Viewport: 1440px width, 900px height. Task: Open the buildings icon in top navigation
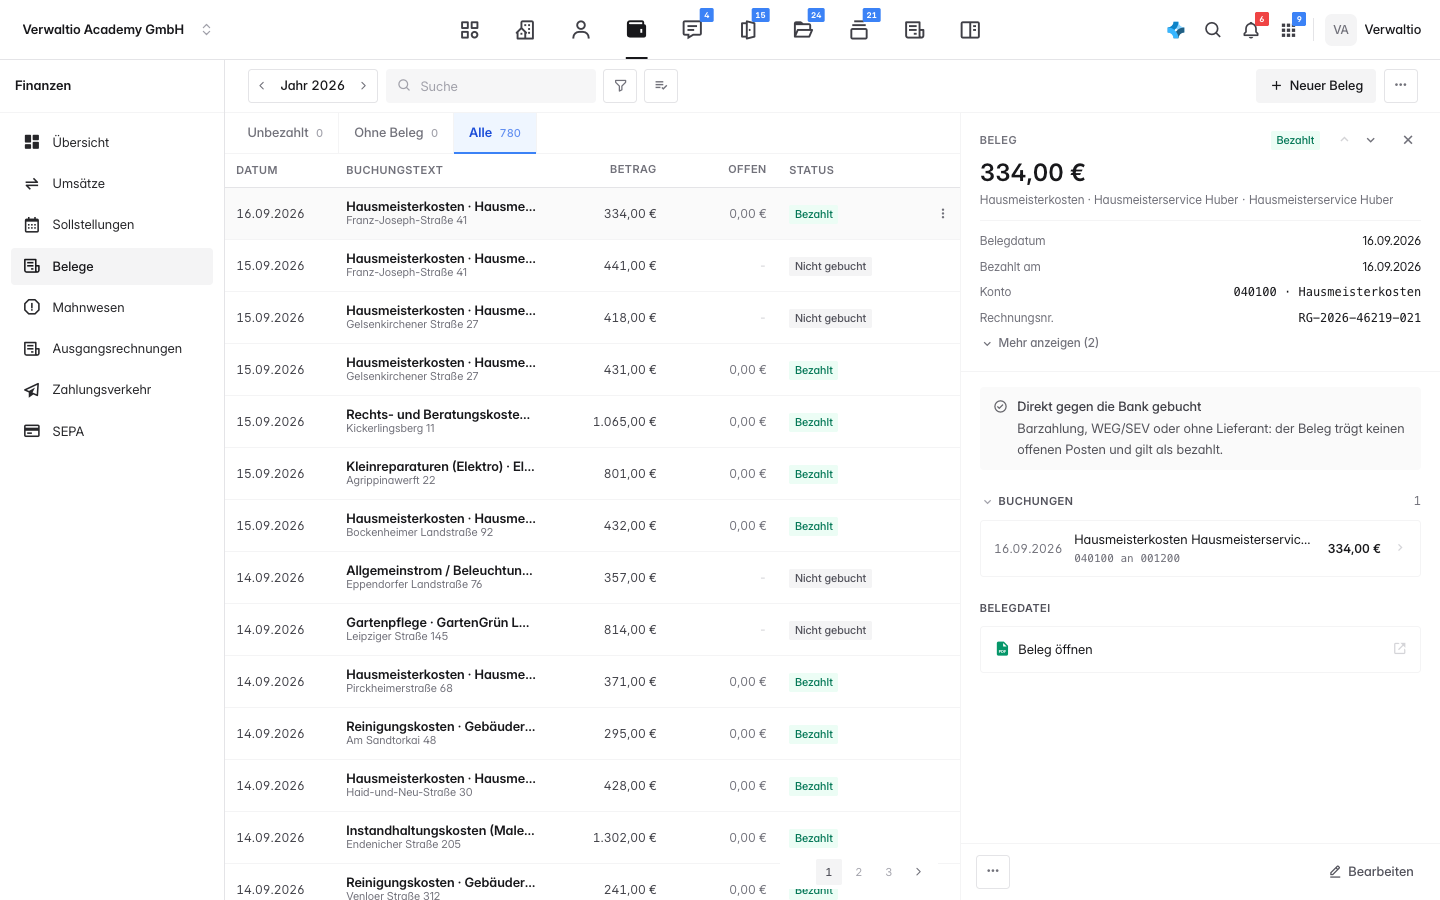coord(525,30)
